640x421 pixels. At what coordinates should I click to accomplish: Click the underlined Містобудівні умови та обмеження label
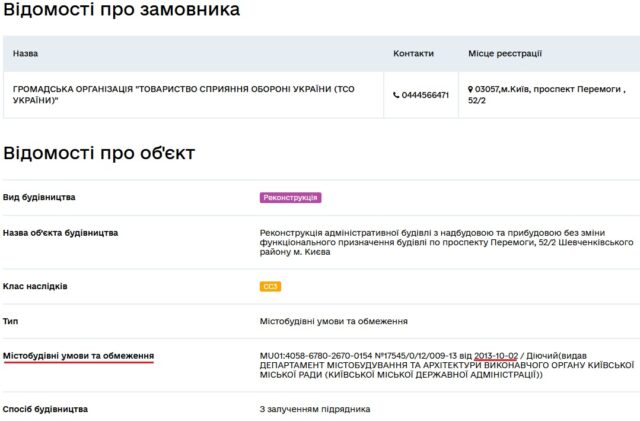78,356
